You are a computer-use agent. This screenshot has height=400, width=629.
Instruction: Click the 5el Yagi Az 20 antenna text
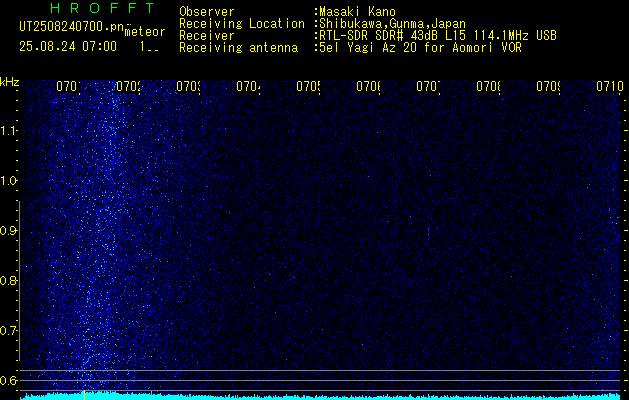pos(420,48)
